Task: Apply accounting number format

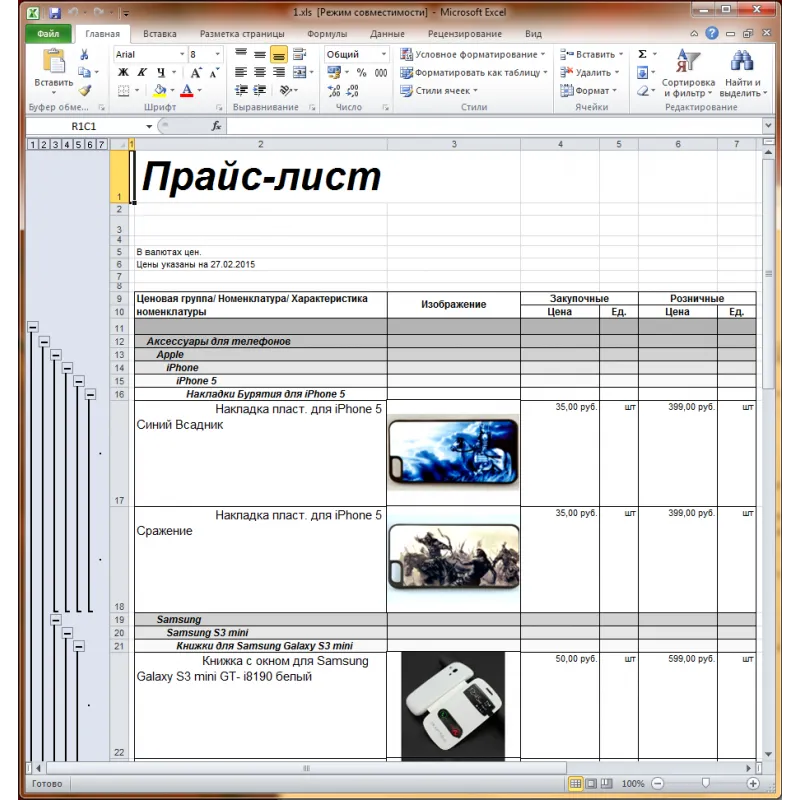Action: [334, 72]
